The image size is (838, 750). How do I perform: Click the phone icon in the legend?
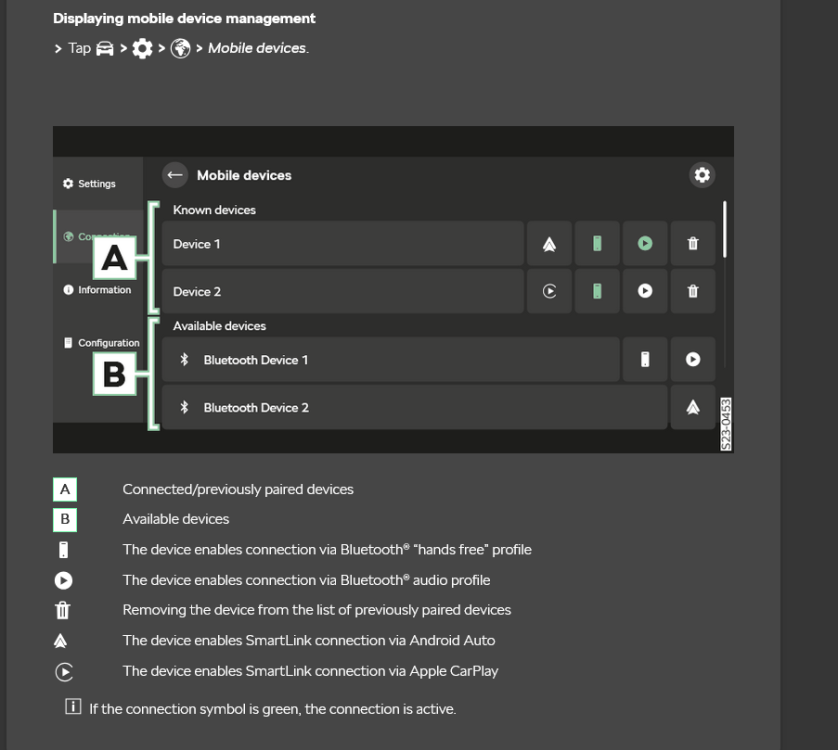[x=64, y=550]
